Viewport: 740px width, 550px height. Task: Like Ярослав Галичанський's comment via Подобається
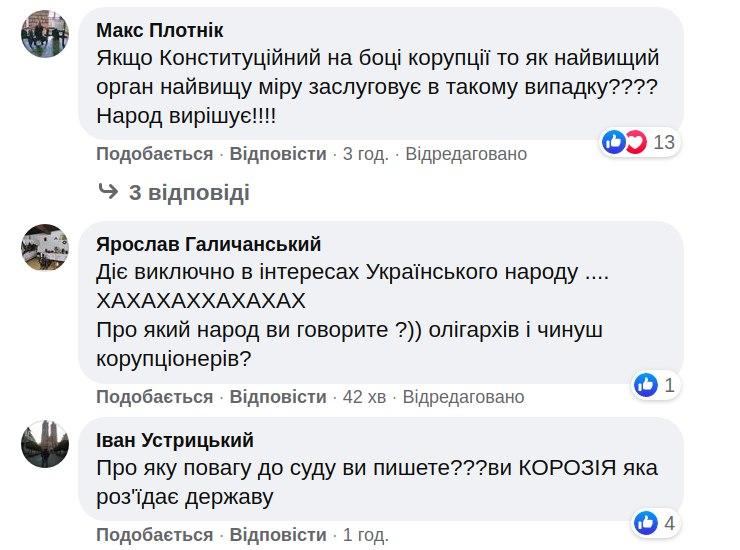coord(154,397)
